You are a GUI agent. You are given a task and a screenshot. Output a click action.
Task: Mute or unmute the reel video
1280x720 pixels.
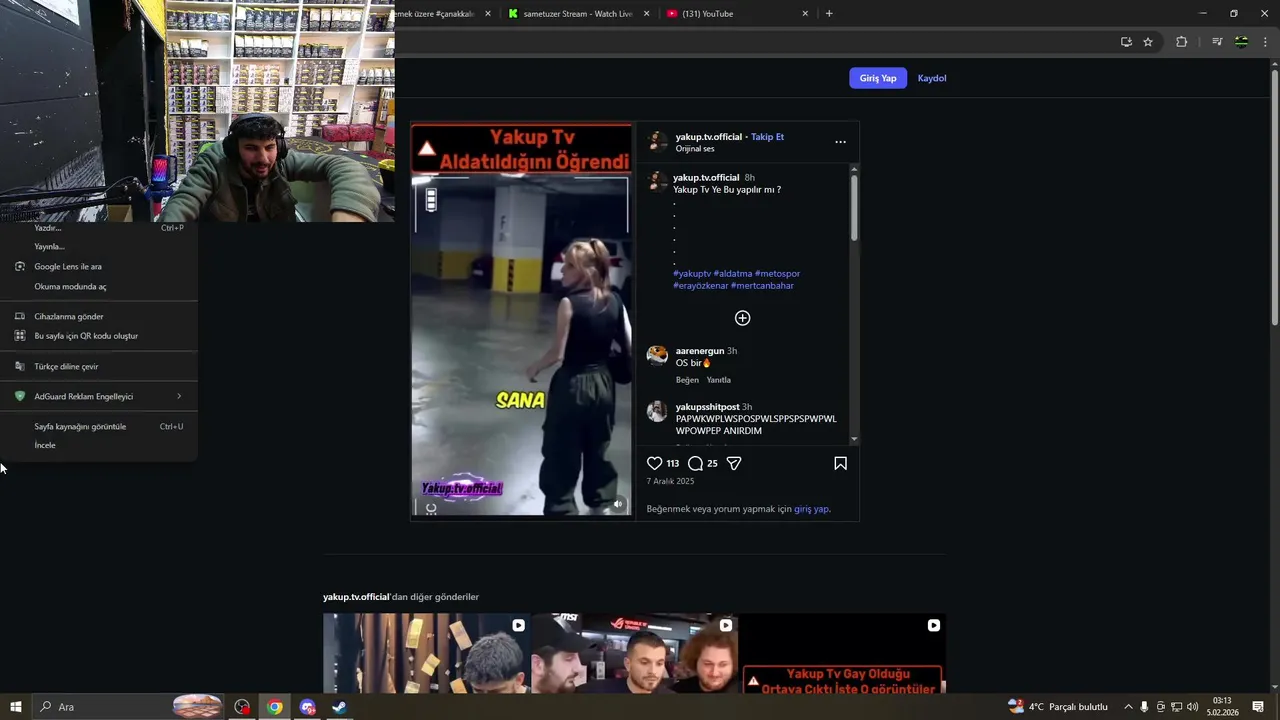click(618, 504)
